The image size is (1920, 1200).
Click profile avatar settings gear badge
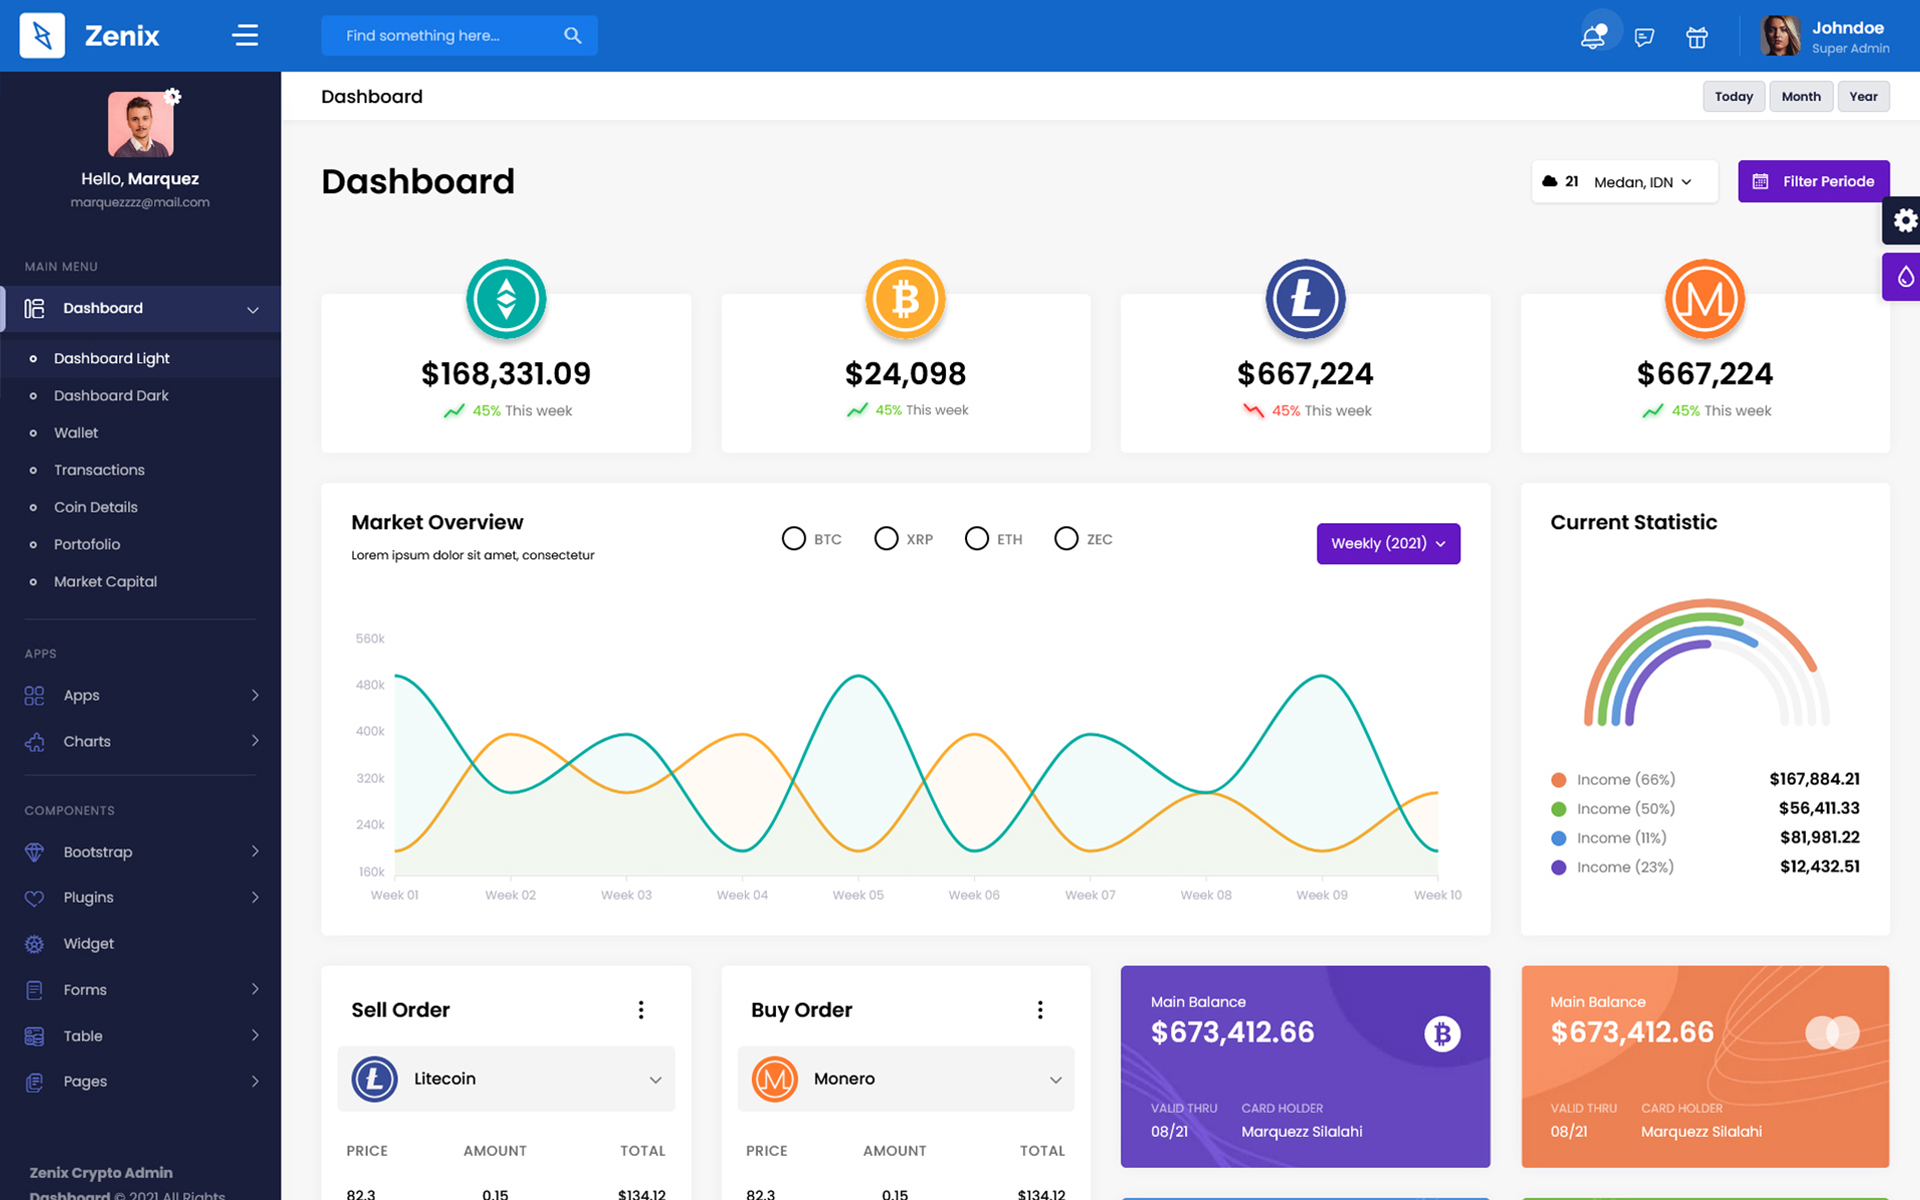click(173, 96)
